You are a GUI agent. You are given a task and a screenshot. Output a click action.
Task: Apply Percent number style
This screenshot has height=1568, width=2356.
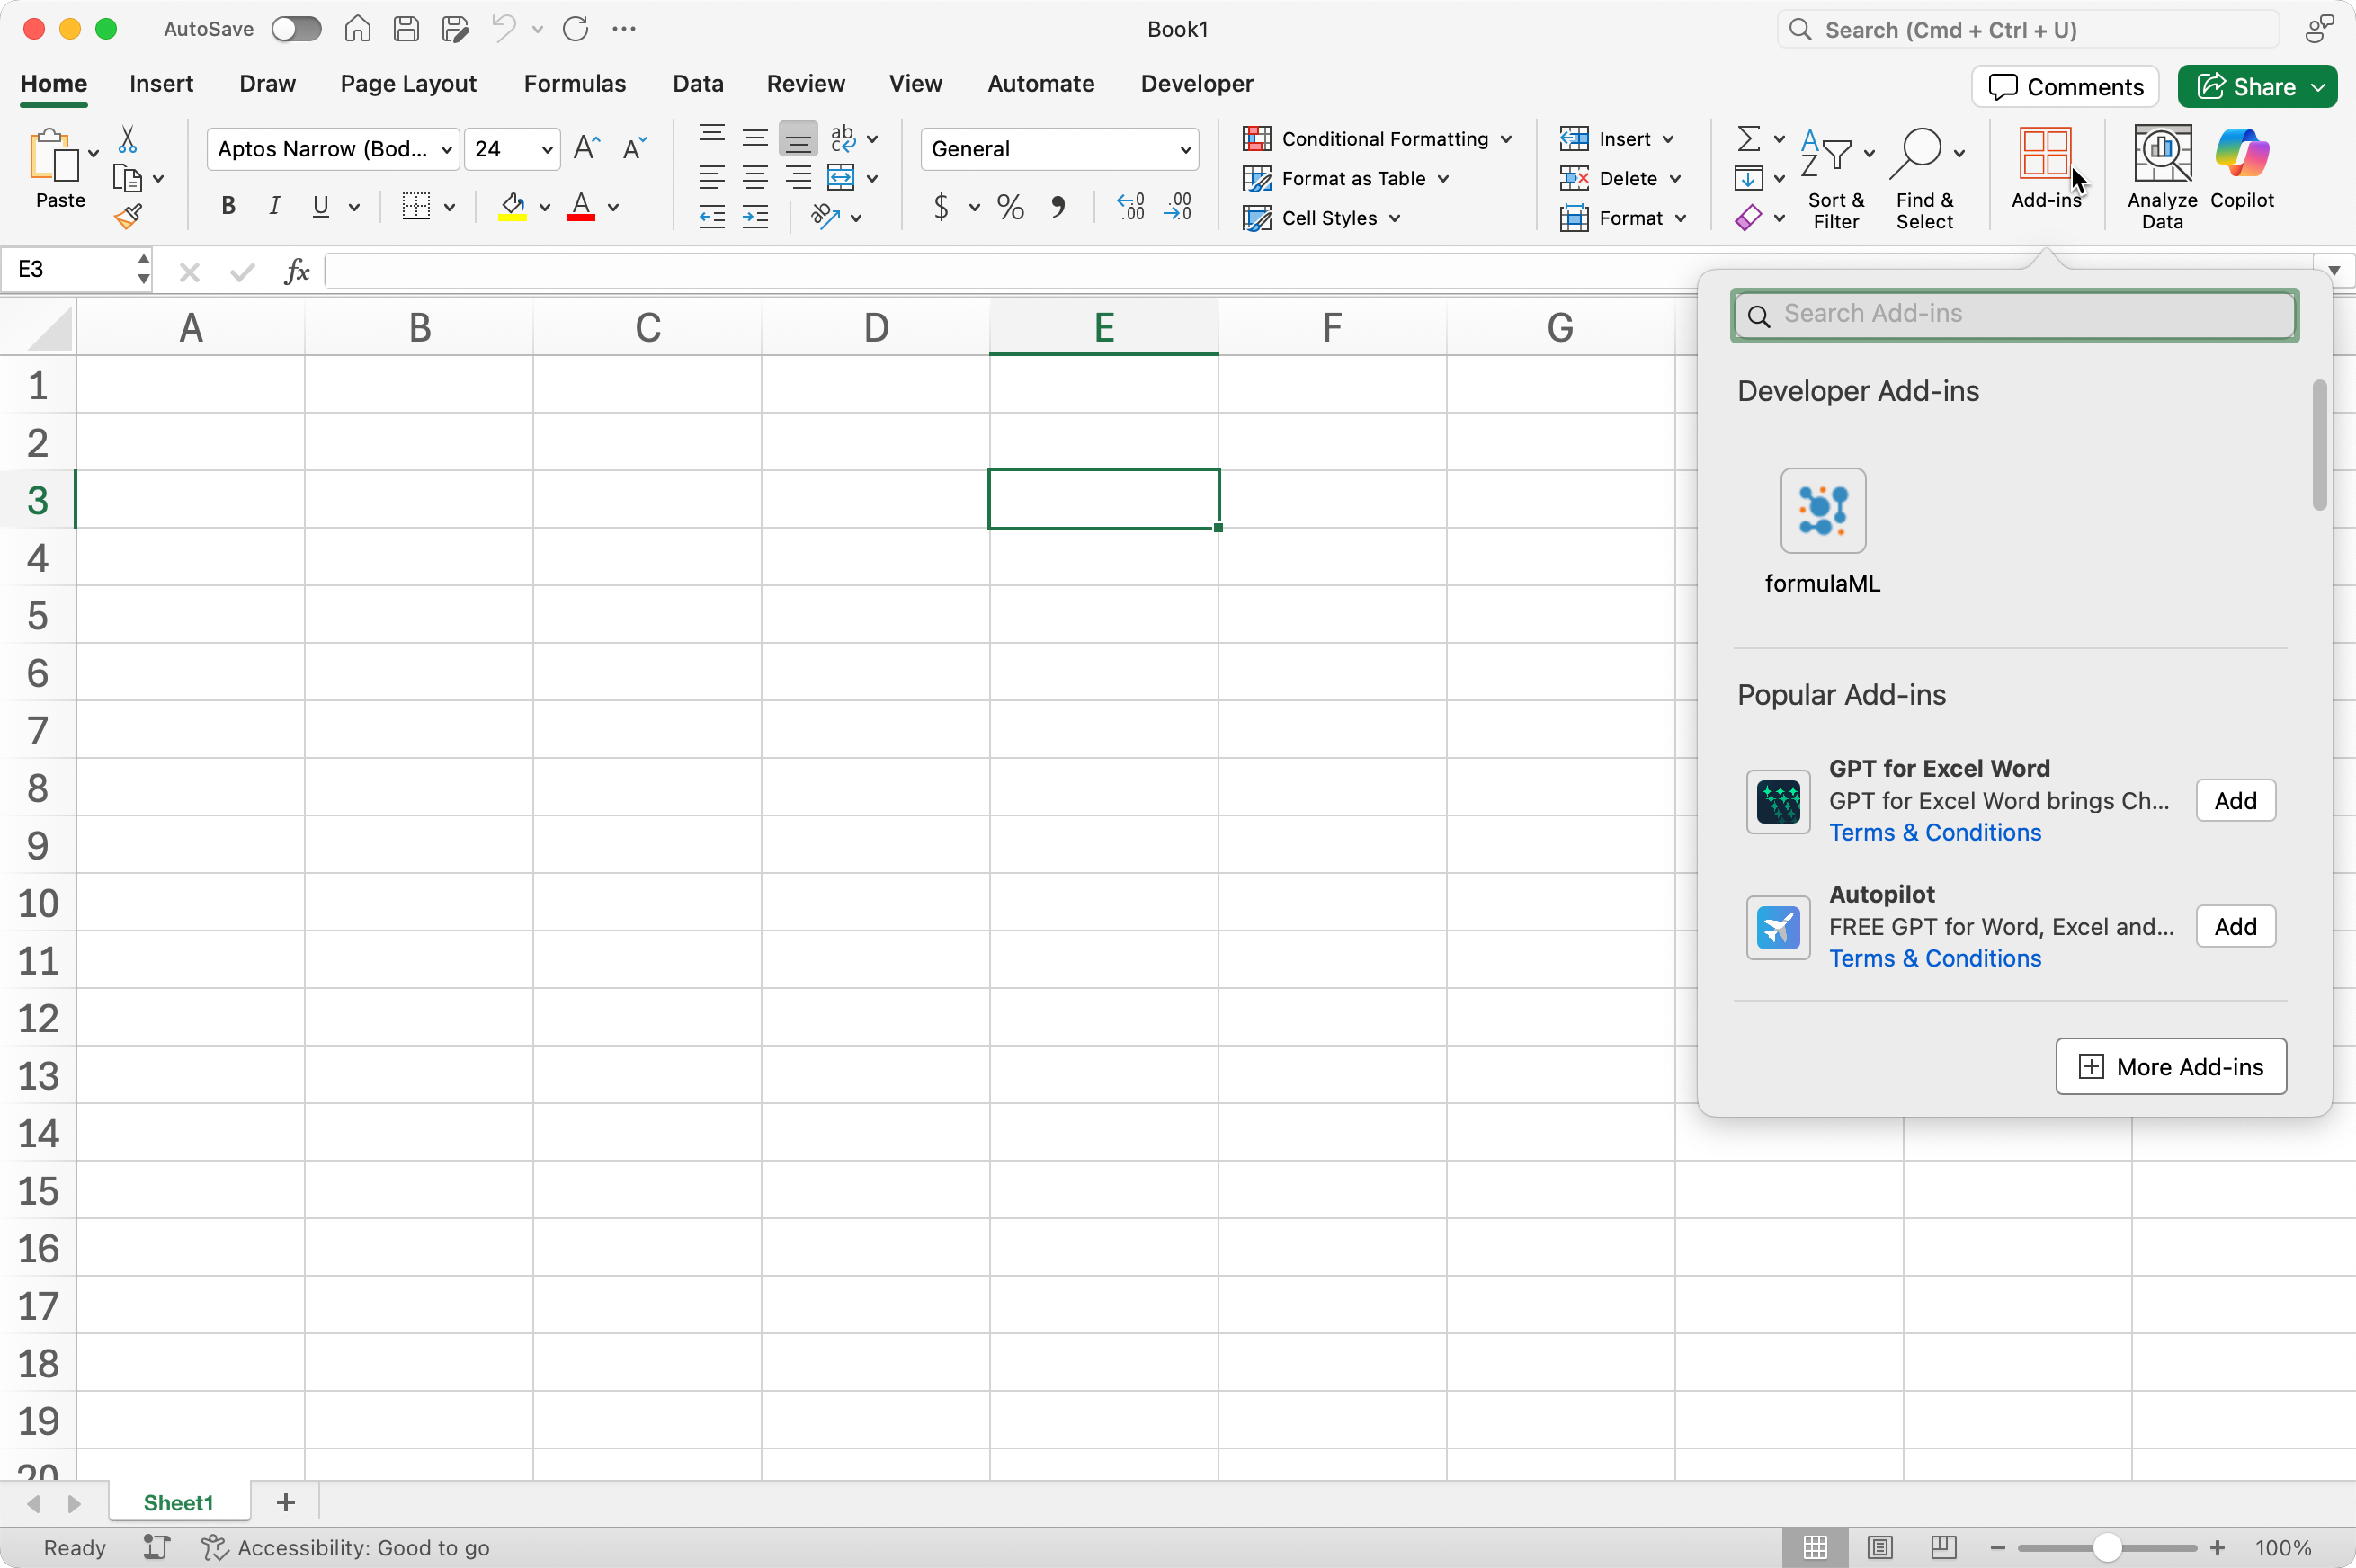[x=1009, y=206]
